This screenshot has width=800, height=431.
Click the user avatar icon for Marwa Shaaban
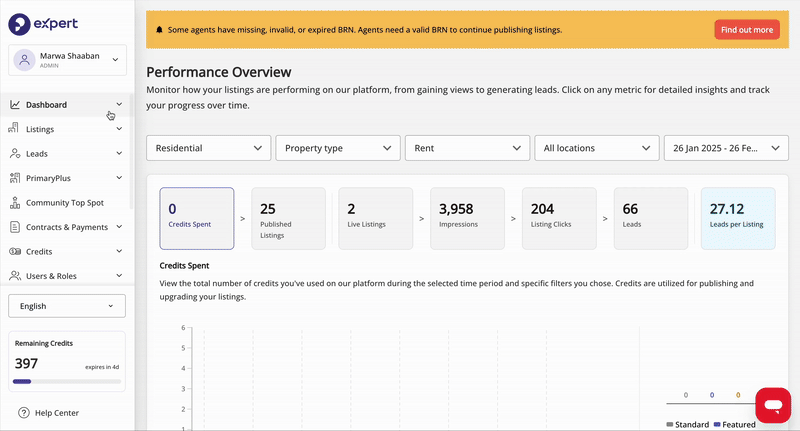(x=24, y=60)
